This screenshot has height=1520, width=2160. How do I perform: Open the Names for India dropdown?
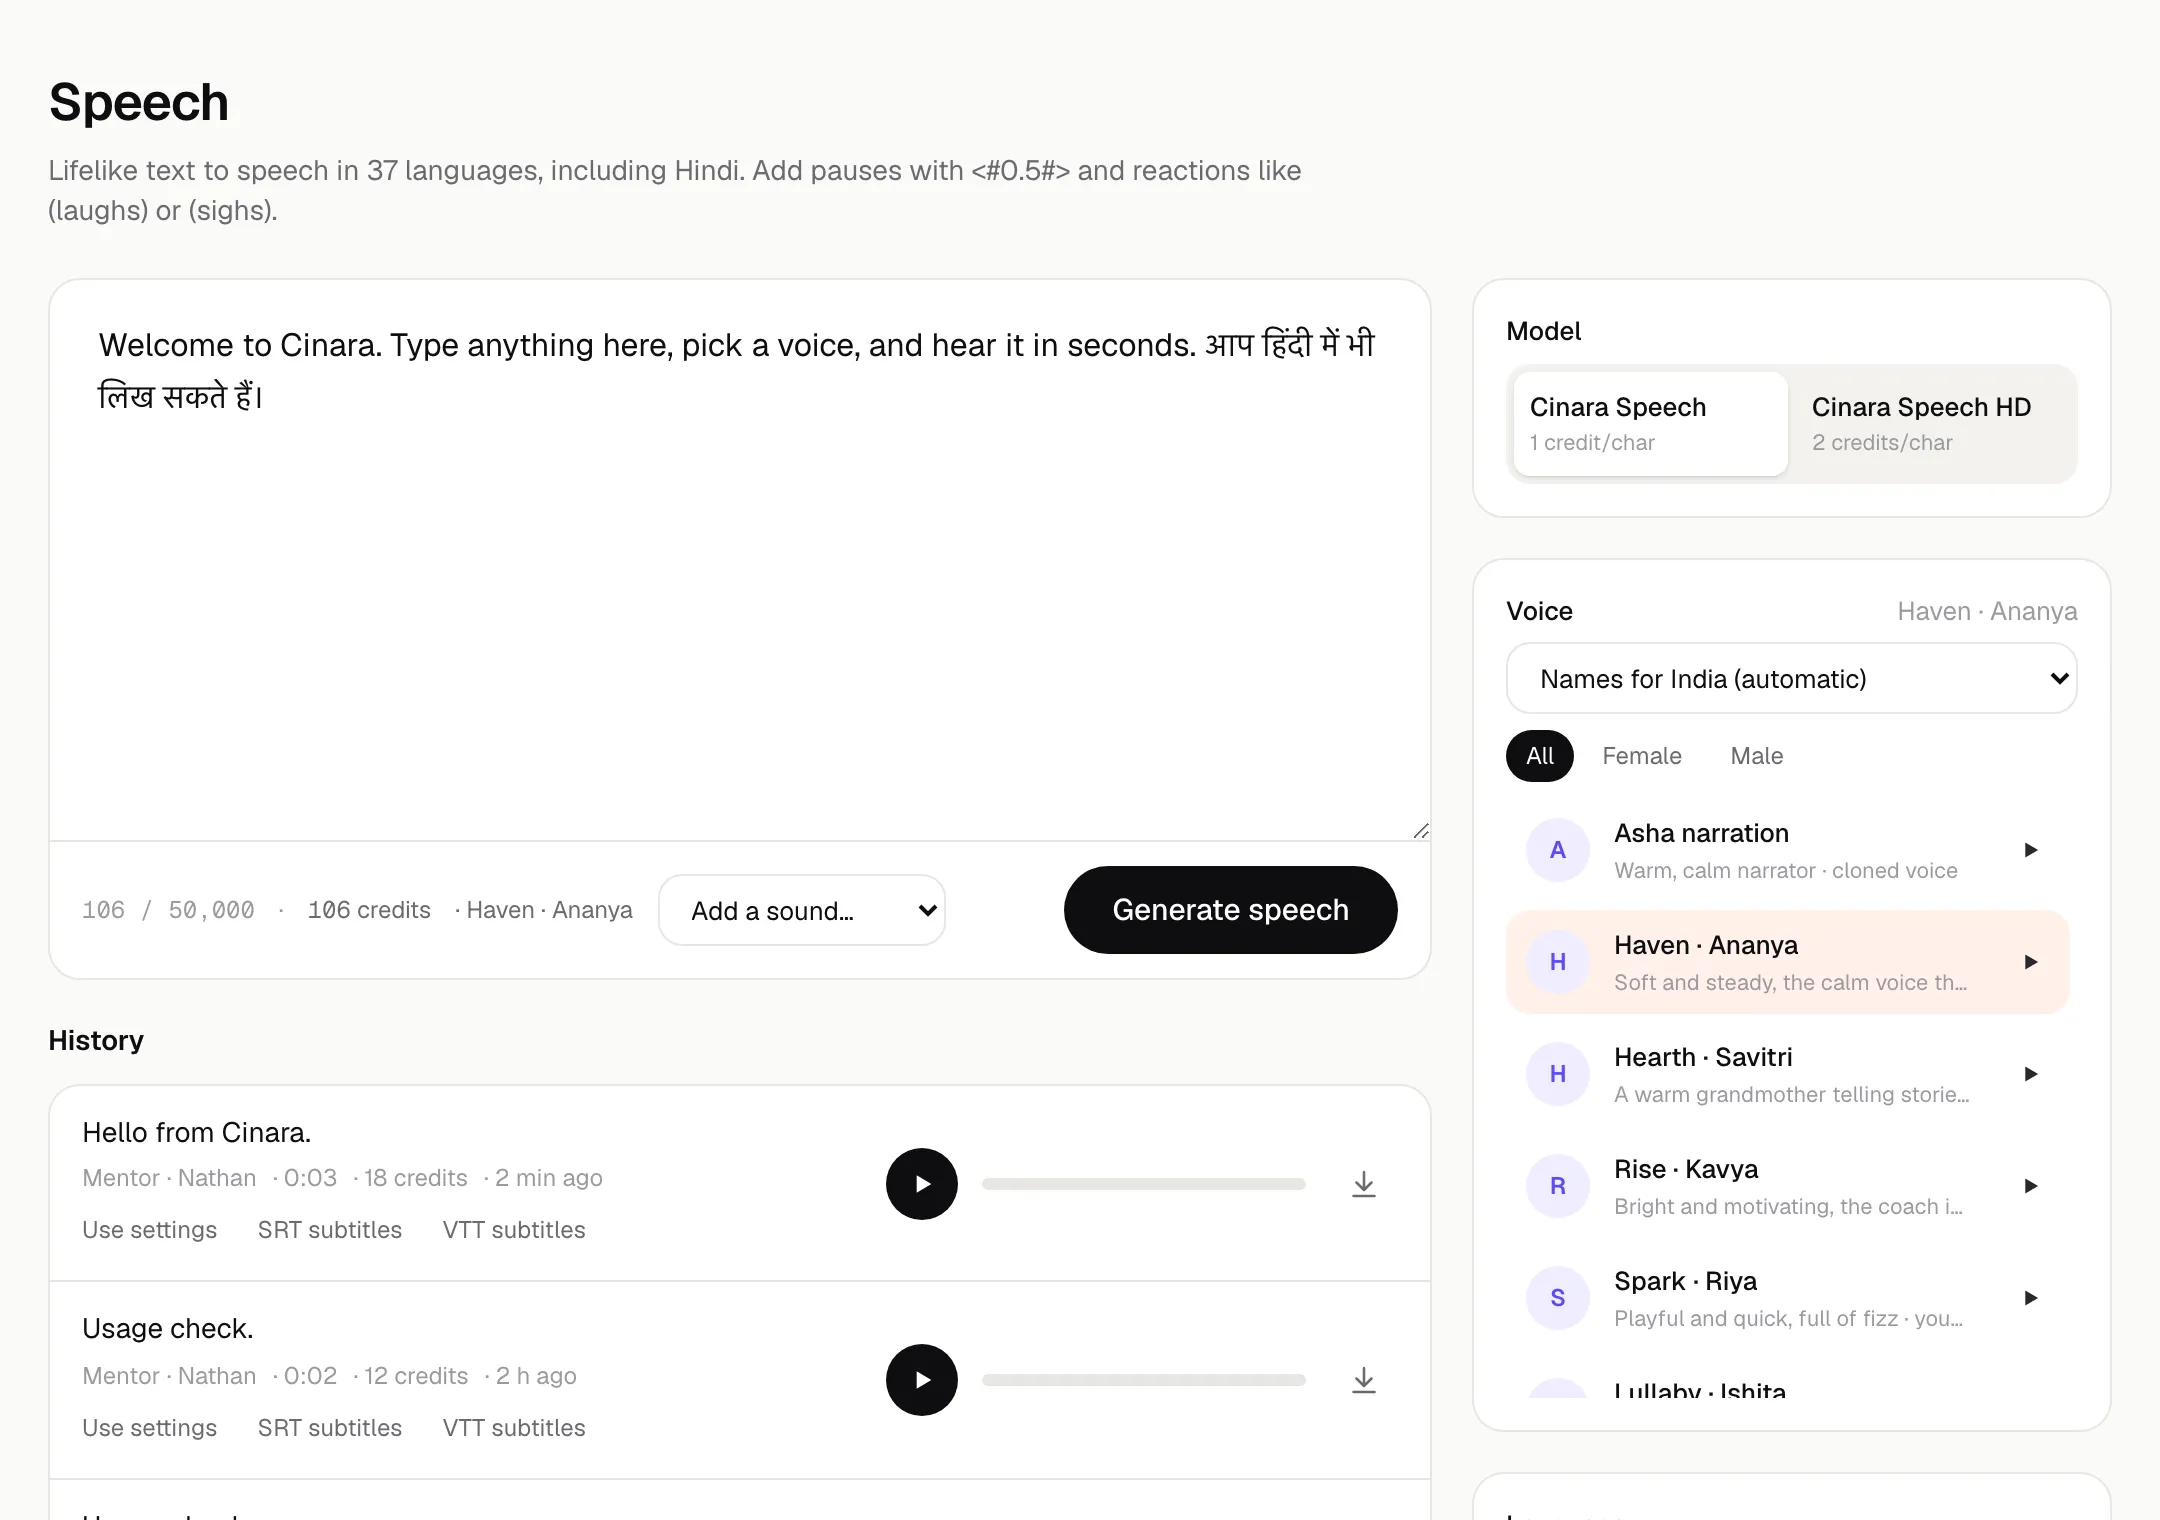[1791, 679]
